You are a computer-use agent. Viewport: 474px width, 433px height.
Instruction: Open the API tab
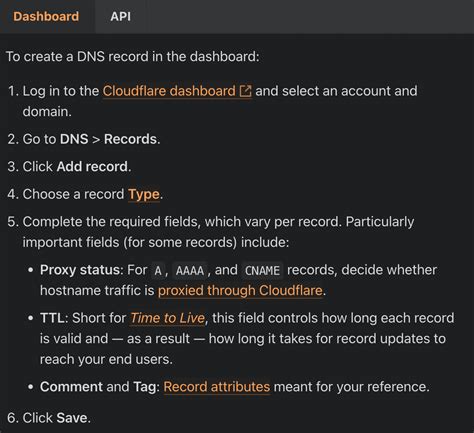[x=120, y=16]
